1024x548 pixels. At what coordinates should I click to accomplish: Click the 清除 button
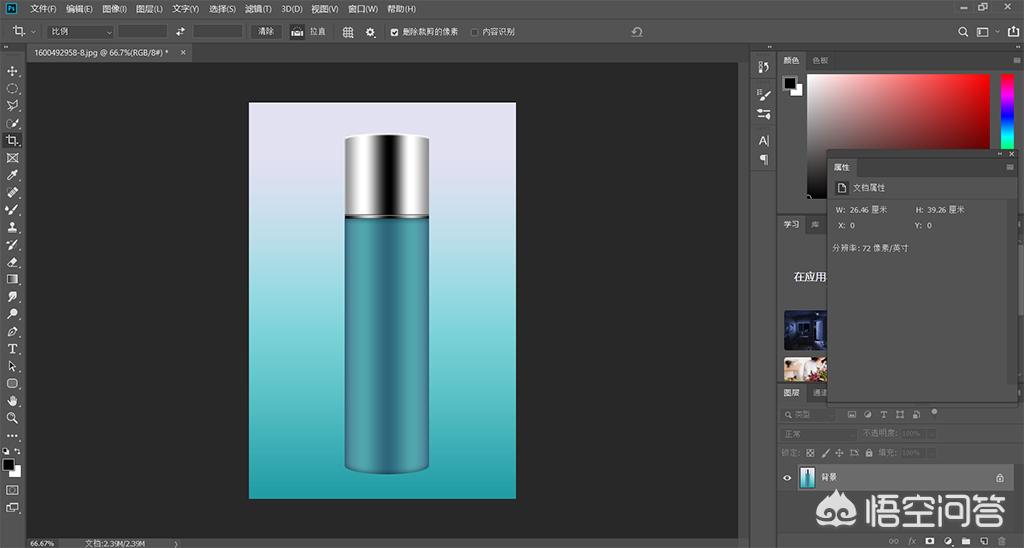(x=265, y=32)
